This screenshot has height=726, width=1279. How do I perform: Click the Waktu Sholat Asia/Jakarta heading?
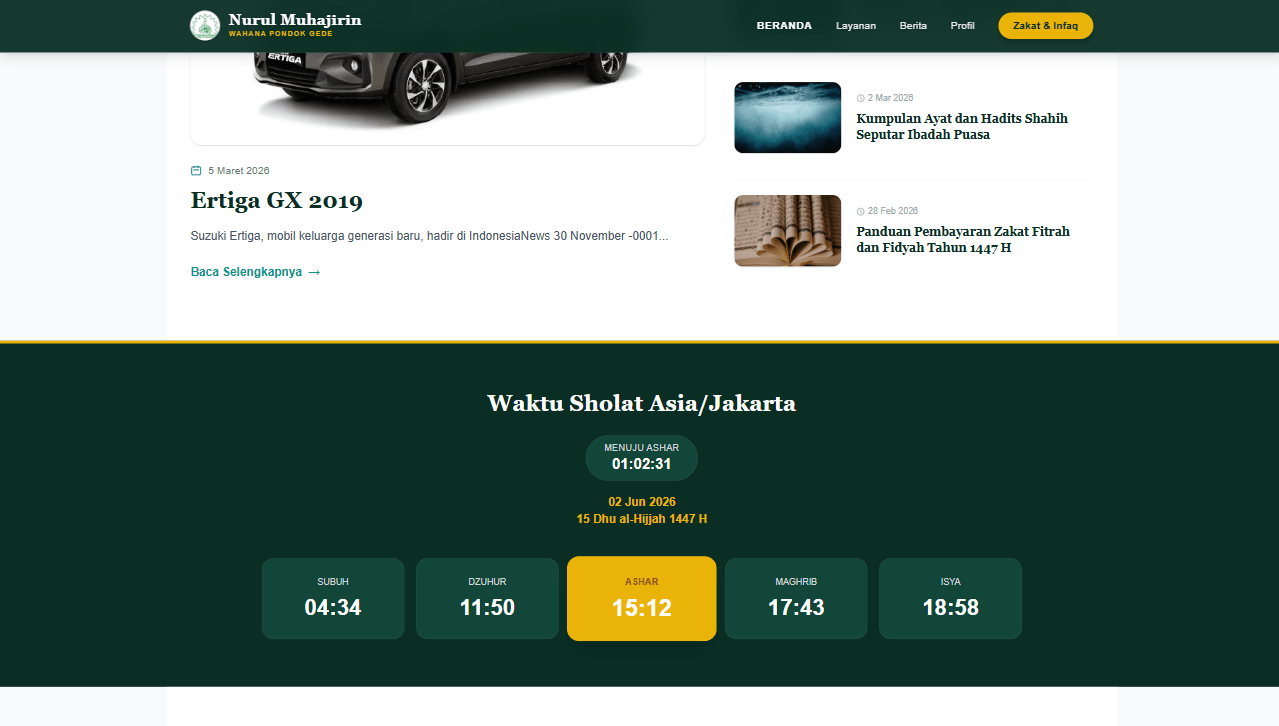pyautogui.click(x=641, y=403)
